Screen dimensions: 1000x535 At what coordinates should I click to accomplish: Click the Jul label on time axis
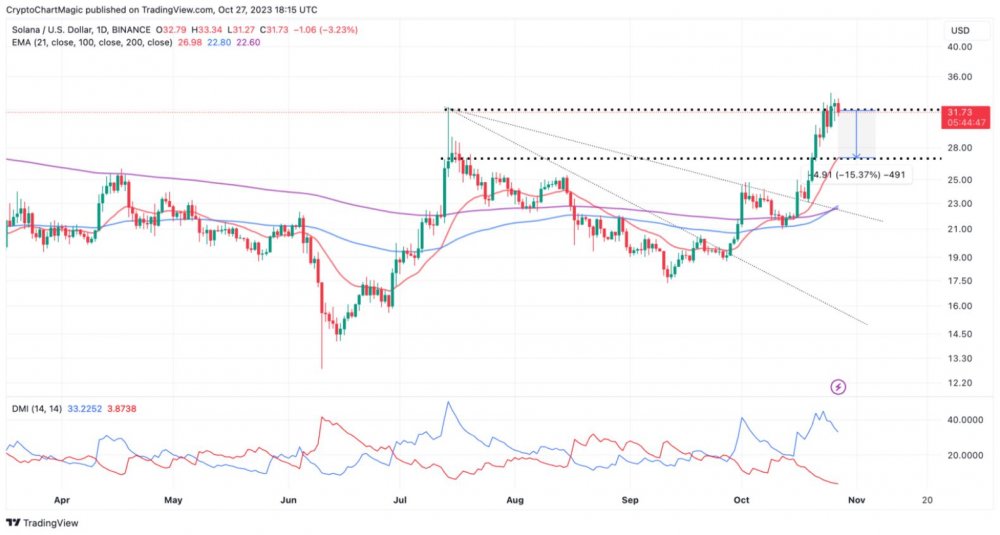(x=401, y=501)
